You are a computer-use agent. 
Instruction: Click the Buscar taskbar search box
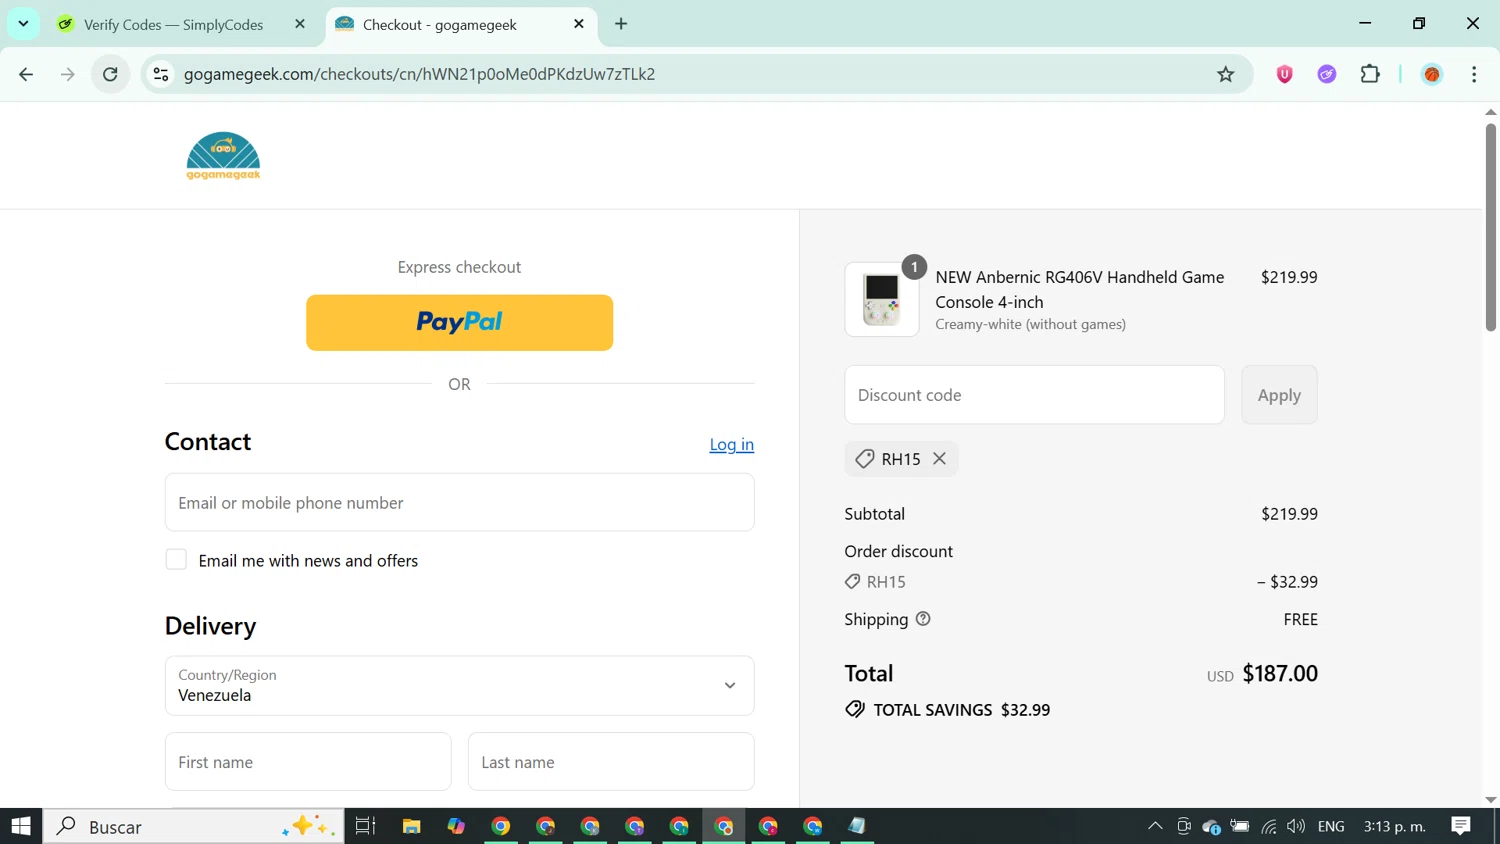[x=193, y=826]
